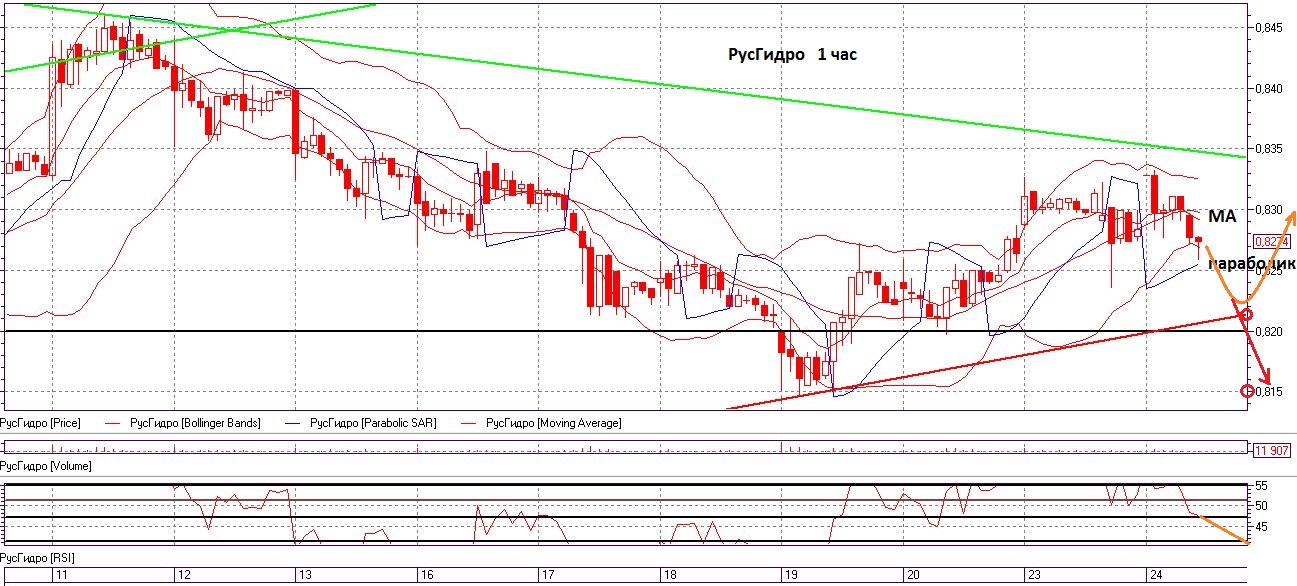Viewport: 1297px width, 586px height.
Task: Select the РусГидро [Parabolic SAR] legend label
Action: [374, 424]
